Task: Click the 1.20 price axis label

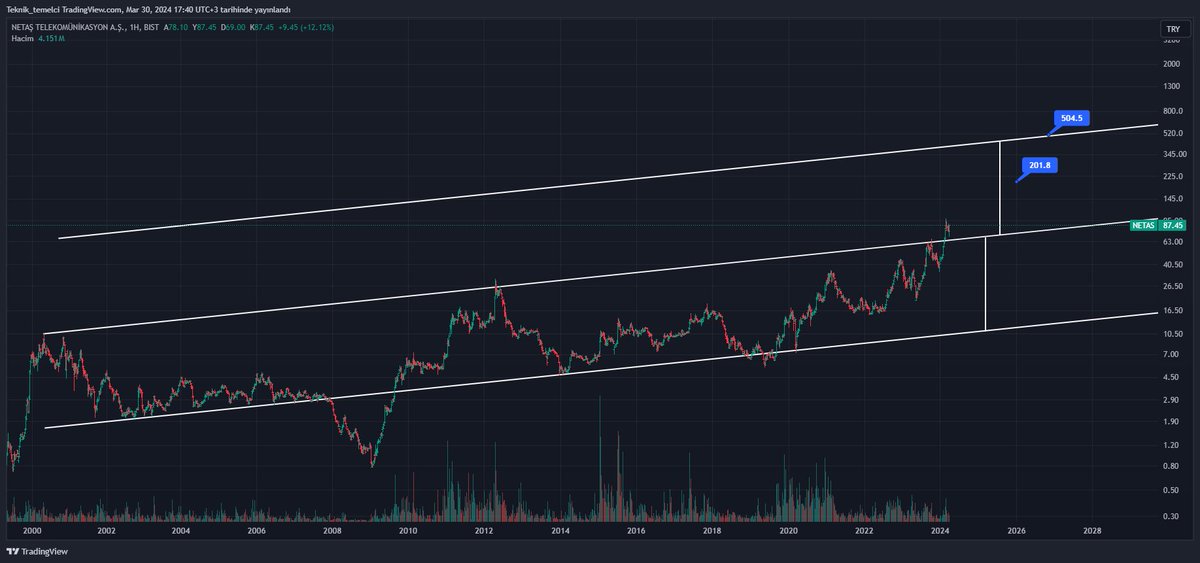Action: tap(1172, 445)
